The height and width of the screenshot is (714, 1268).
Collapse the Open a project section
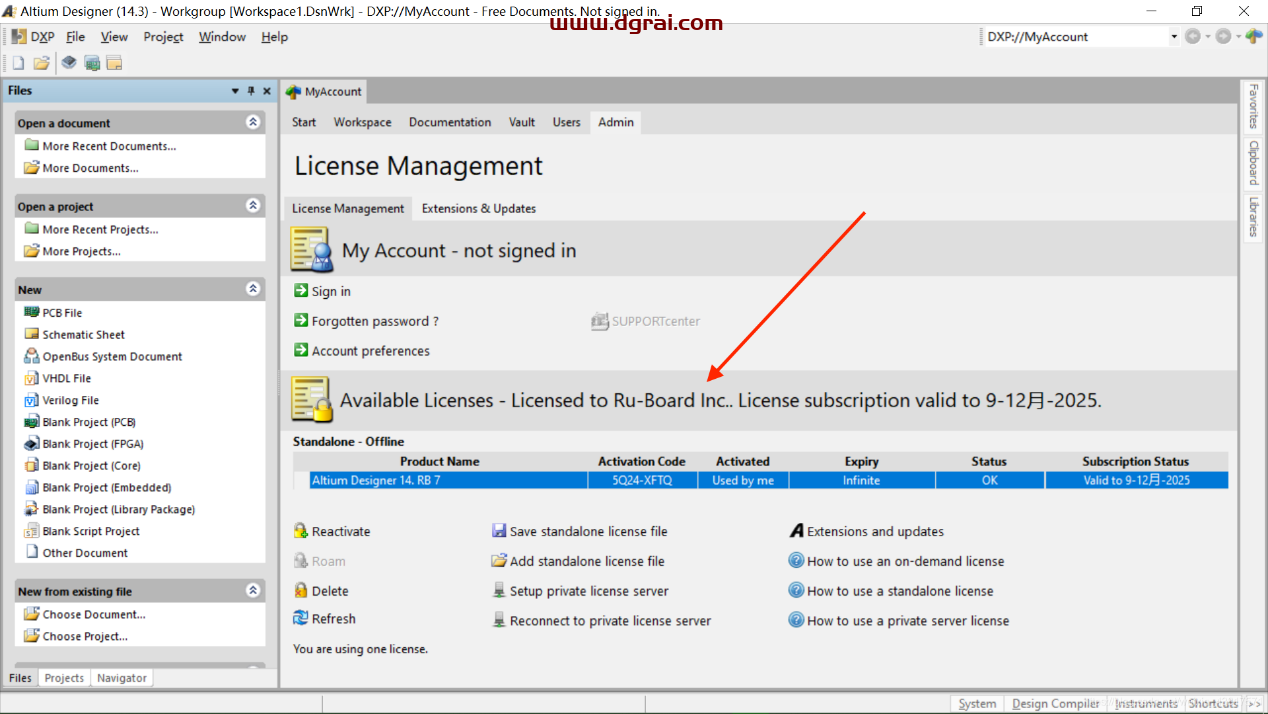pos(253,206)
